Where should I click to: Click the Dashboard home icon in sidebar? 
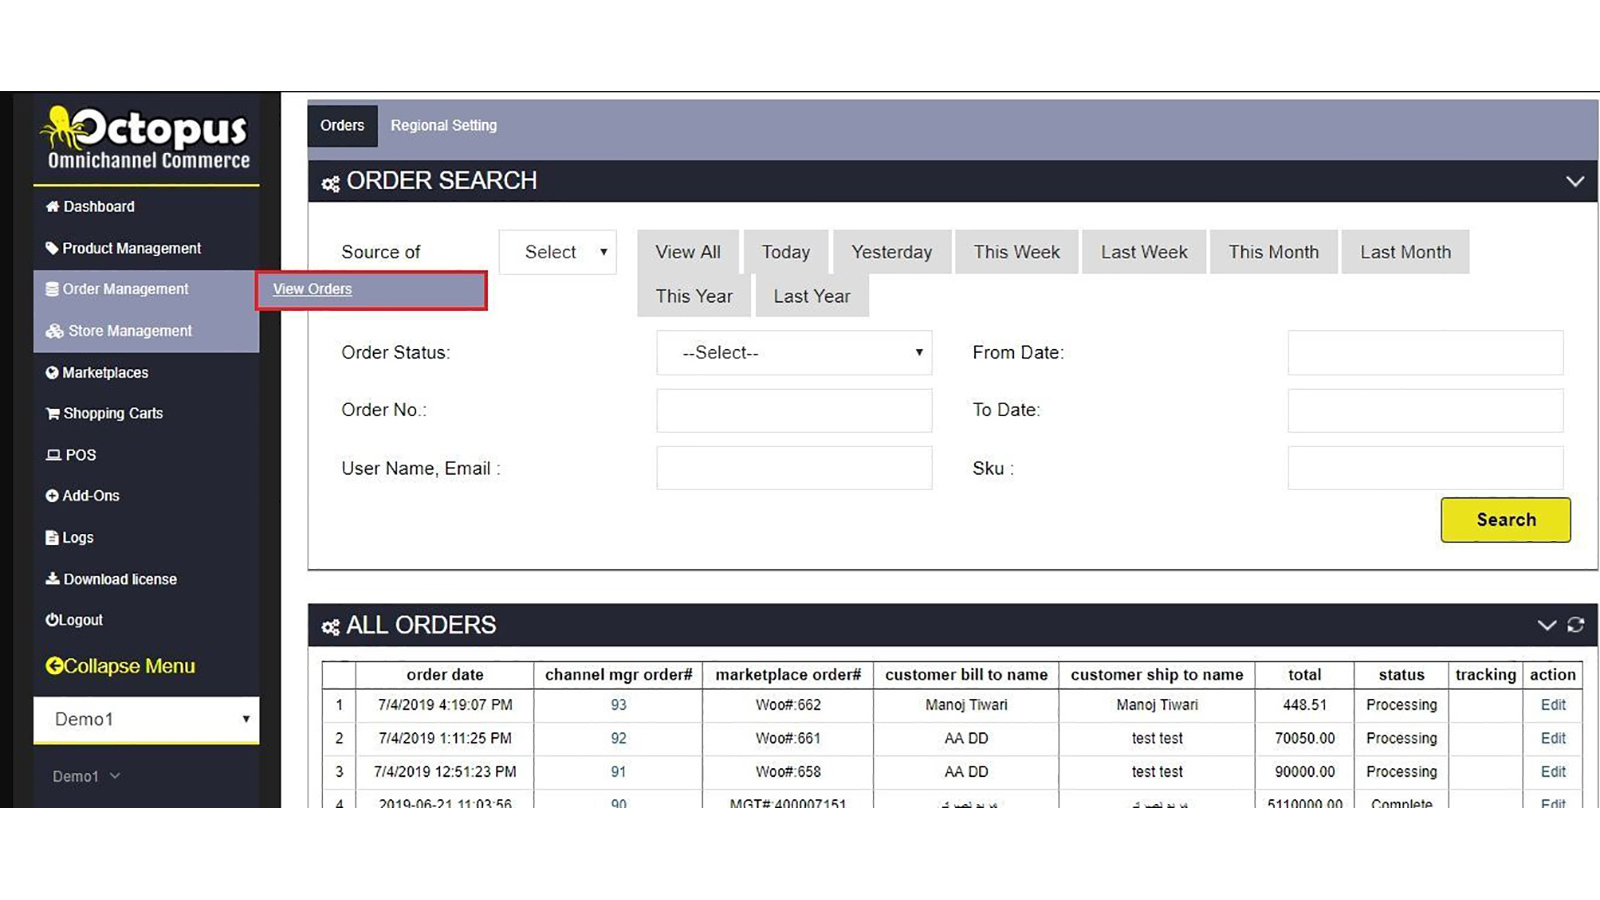pyautogui.click(x=52, y=207)
